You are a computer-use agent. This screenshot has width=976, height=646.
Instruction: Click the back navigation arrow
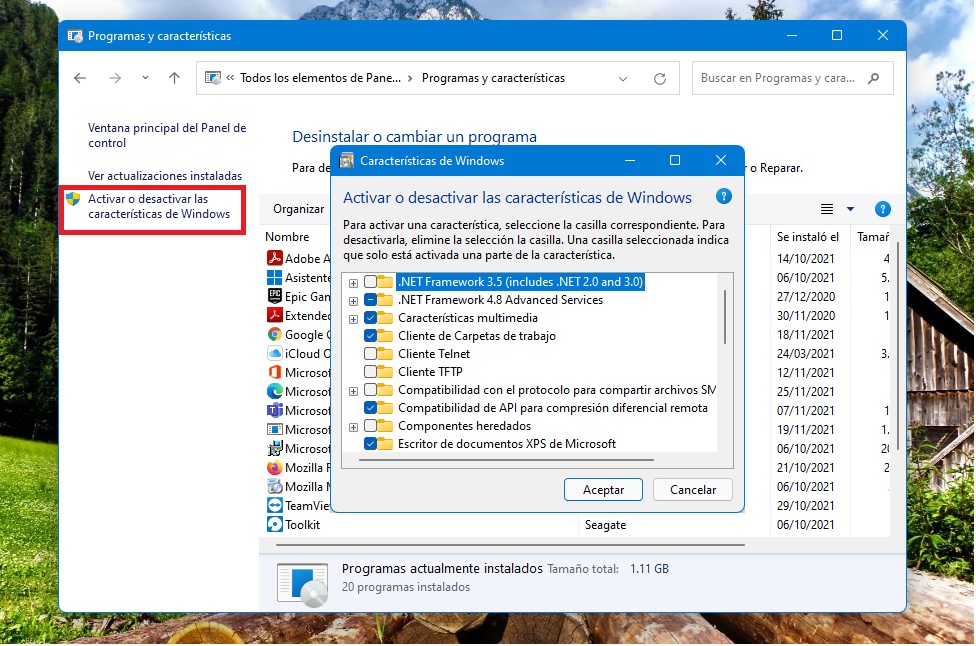point(80,78)
